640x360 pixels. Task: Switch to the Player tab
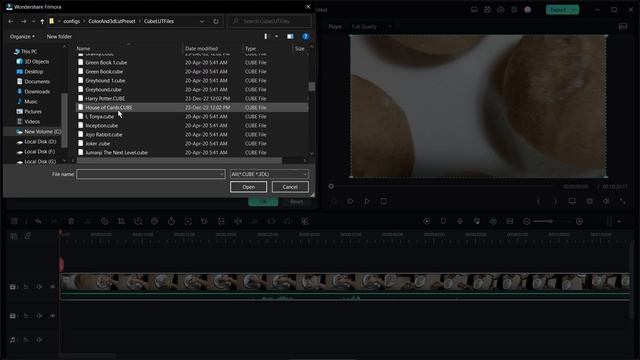(335, 27)
